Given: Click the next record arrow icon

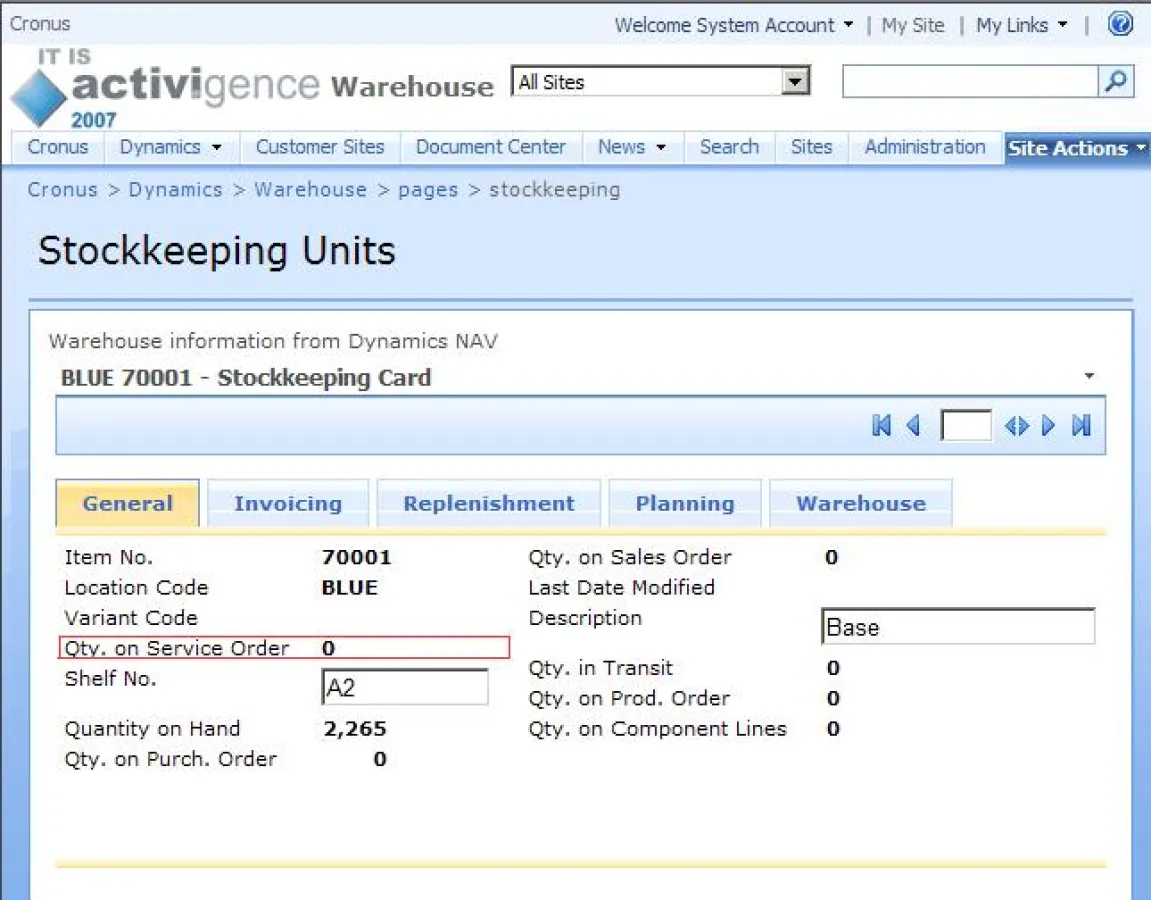Looking at the screenshot, I should pyautogui.click(x=1048, y=426).
